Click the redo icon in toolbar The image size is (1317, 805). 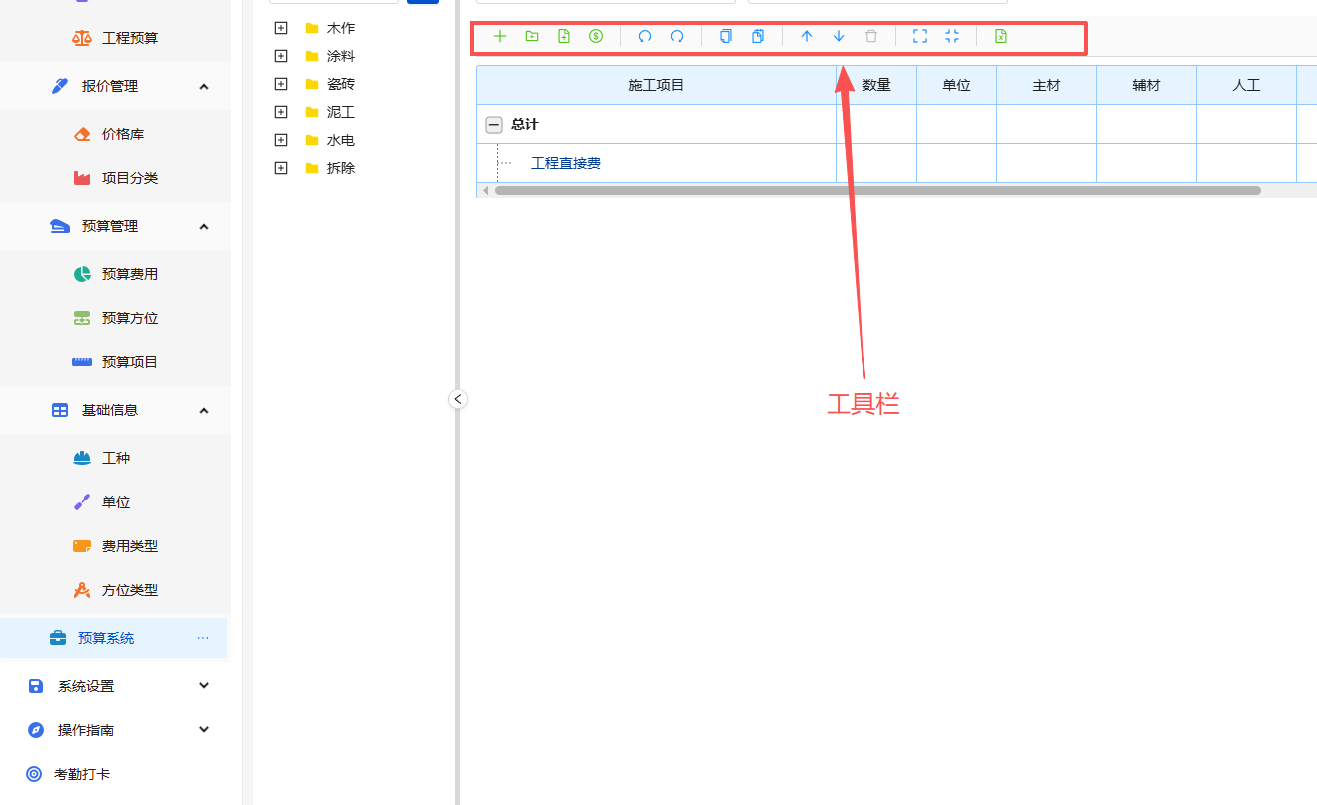point(677,36)
